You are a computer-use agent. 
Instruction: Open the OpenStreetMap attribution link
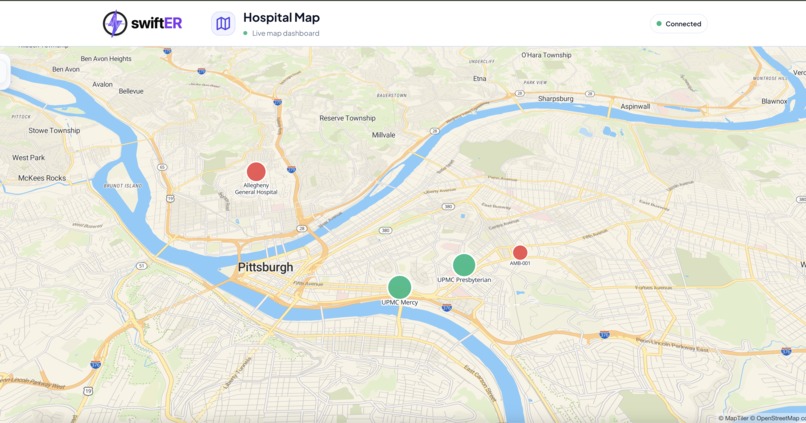pos(776,418)
